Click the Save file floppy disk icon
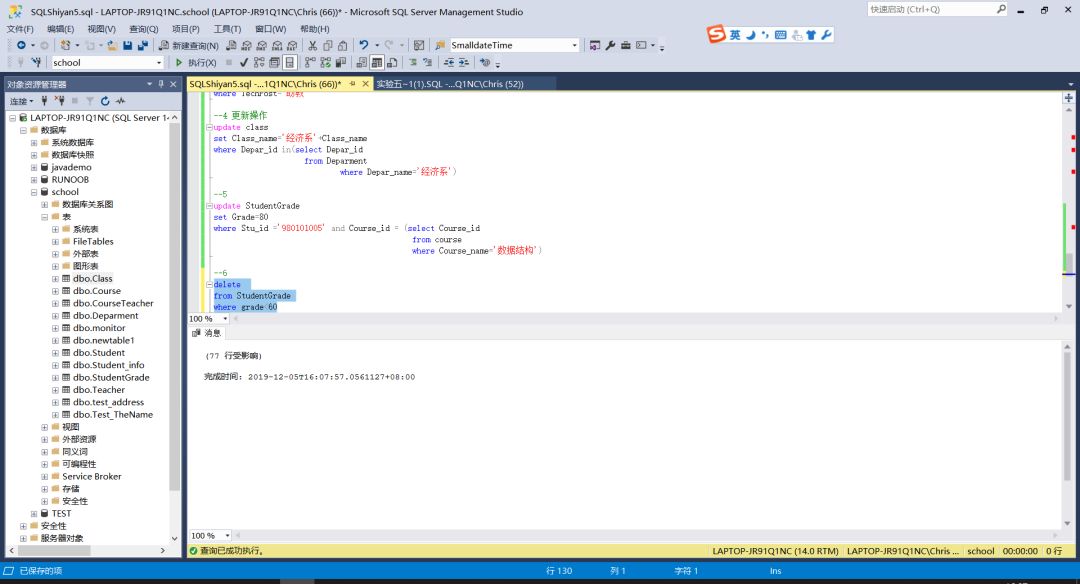Viewport: 1080px width, 584px height. click(x=127, y=46)
